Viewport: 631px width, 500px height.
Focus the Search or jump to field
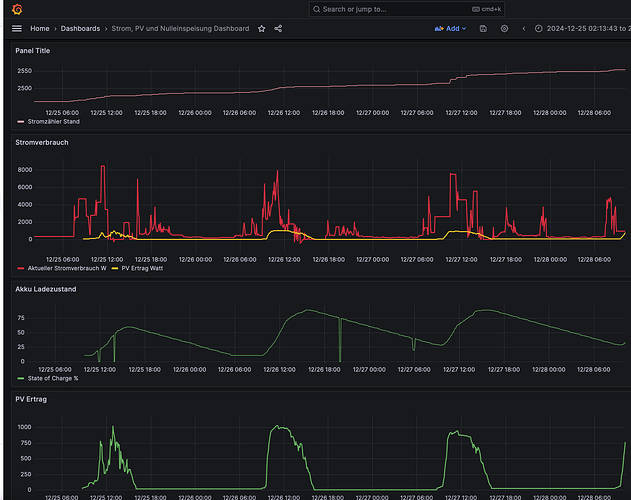tap(406, 9)
